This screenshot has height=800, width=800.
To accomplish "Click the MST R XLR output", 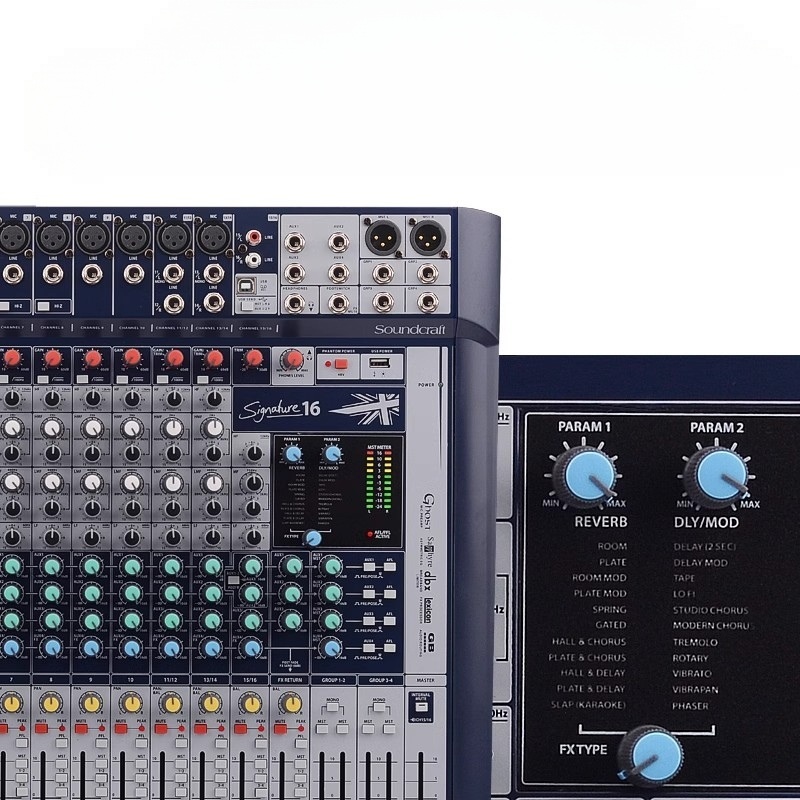I will click(428, 238).
